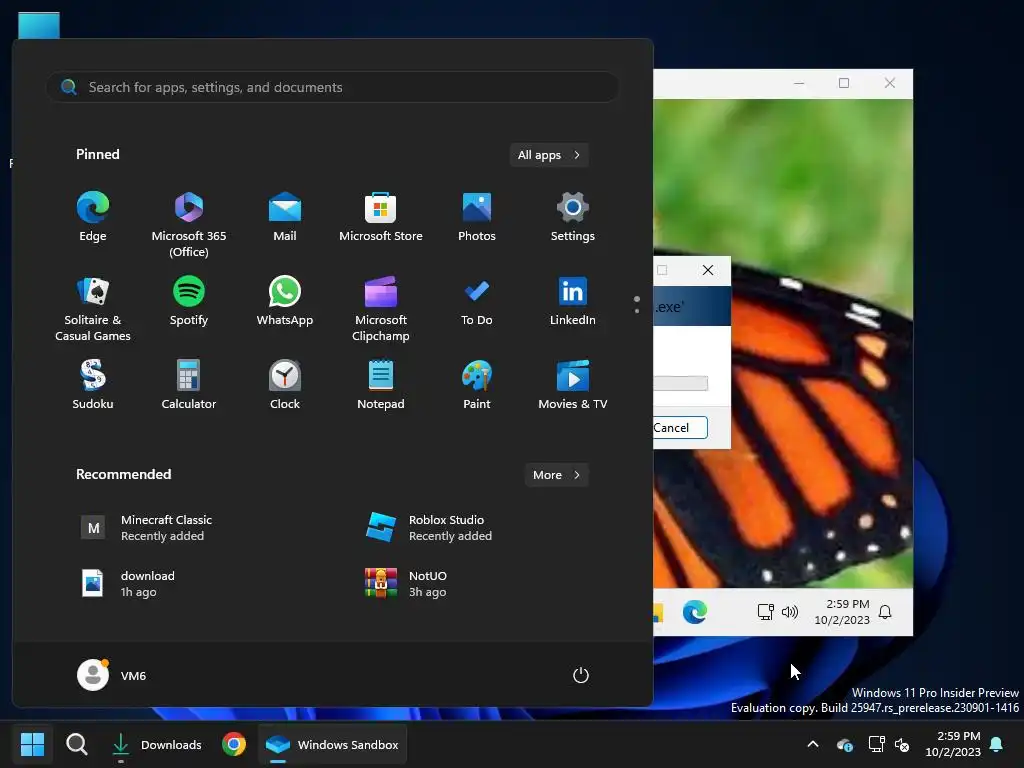This screenshot has height=768, width=1024.
Task: Open LinkedIn
Action: [573, 301]
